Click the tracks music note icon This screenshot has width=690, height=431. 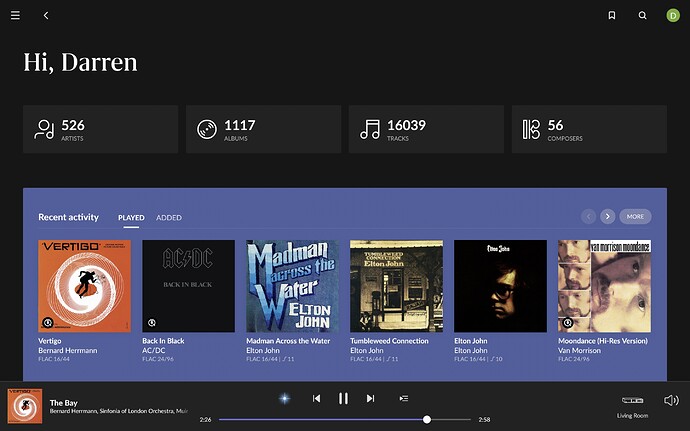pos(370,129)
